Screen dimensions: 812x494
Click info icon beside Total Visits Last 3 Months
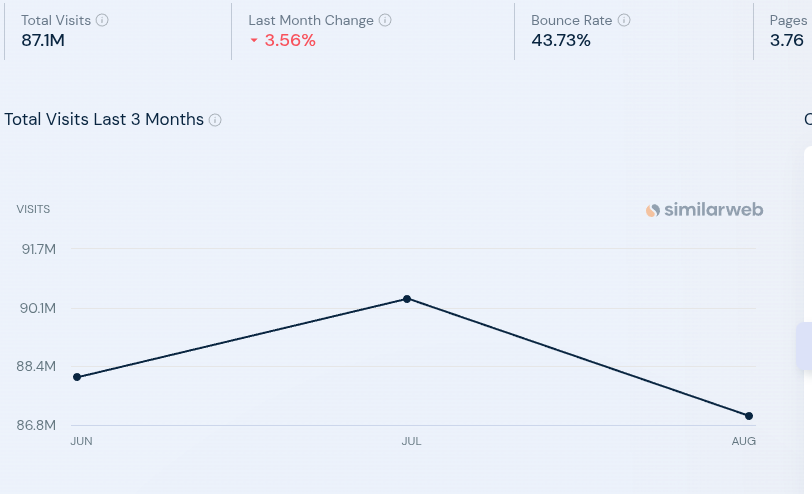(215, 120)
